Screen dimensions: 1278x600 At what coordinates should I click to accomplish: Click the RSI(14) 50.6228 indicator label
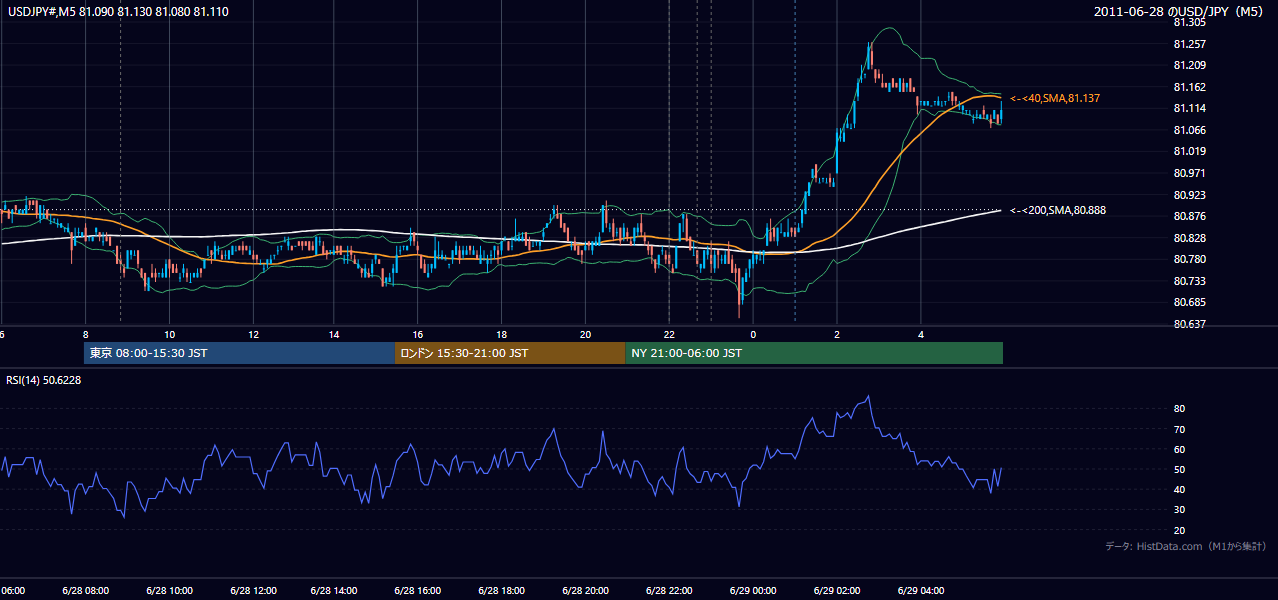pyautogui.click(x=44, y=380)
